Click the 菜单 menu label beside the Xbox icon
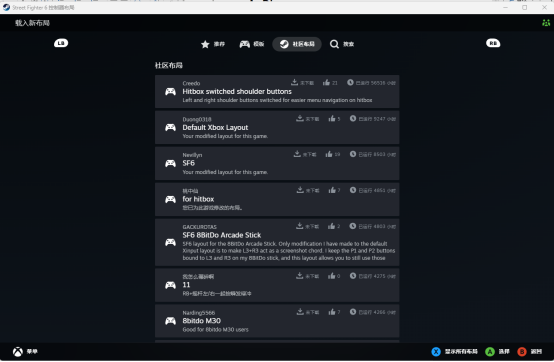 [x=32, y=351]
